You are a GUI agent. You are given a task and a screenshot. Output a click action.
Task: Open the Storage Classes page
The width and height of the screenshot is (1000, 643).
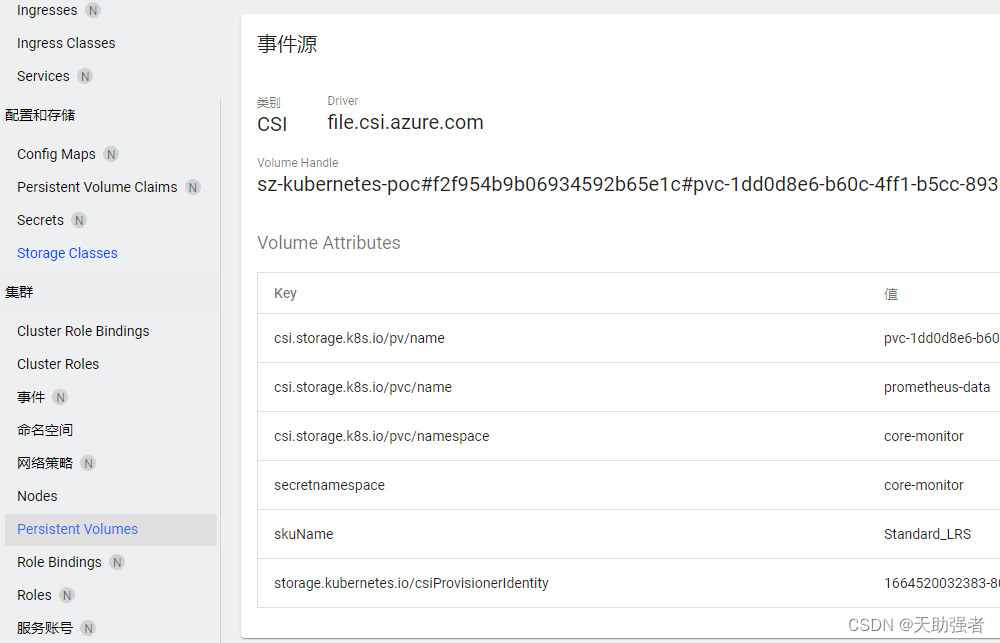(x=67, y=253)
